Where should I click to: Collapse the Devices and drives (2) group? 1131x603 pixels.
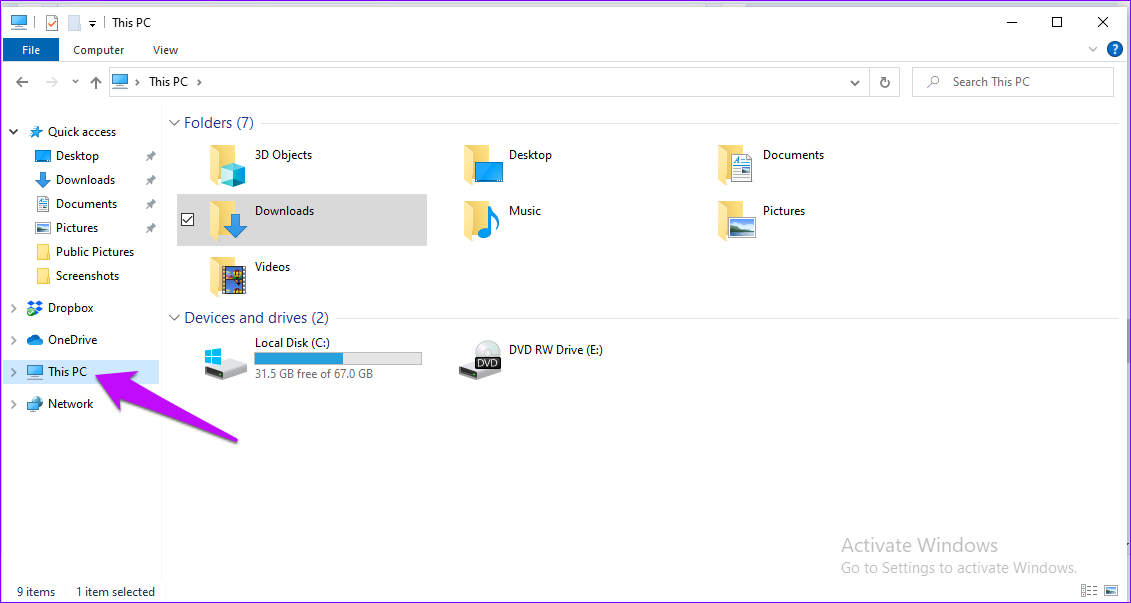pos(174,318)
